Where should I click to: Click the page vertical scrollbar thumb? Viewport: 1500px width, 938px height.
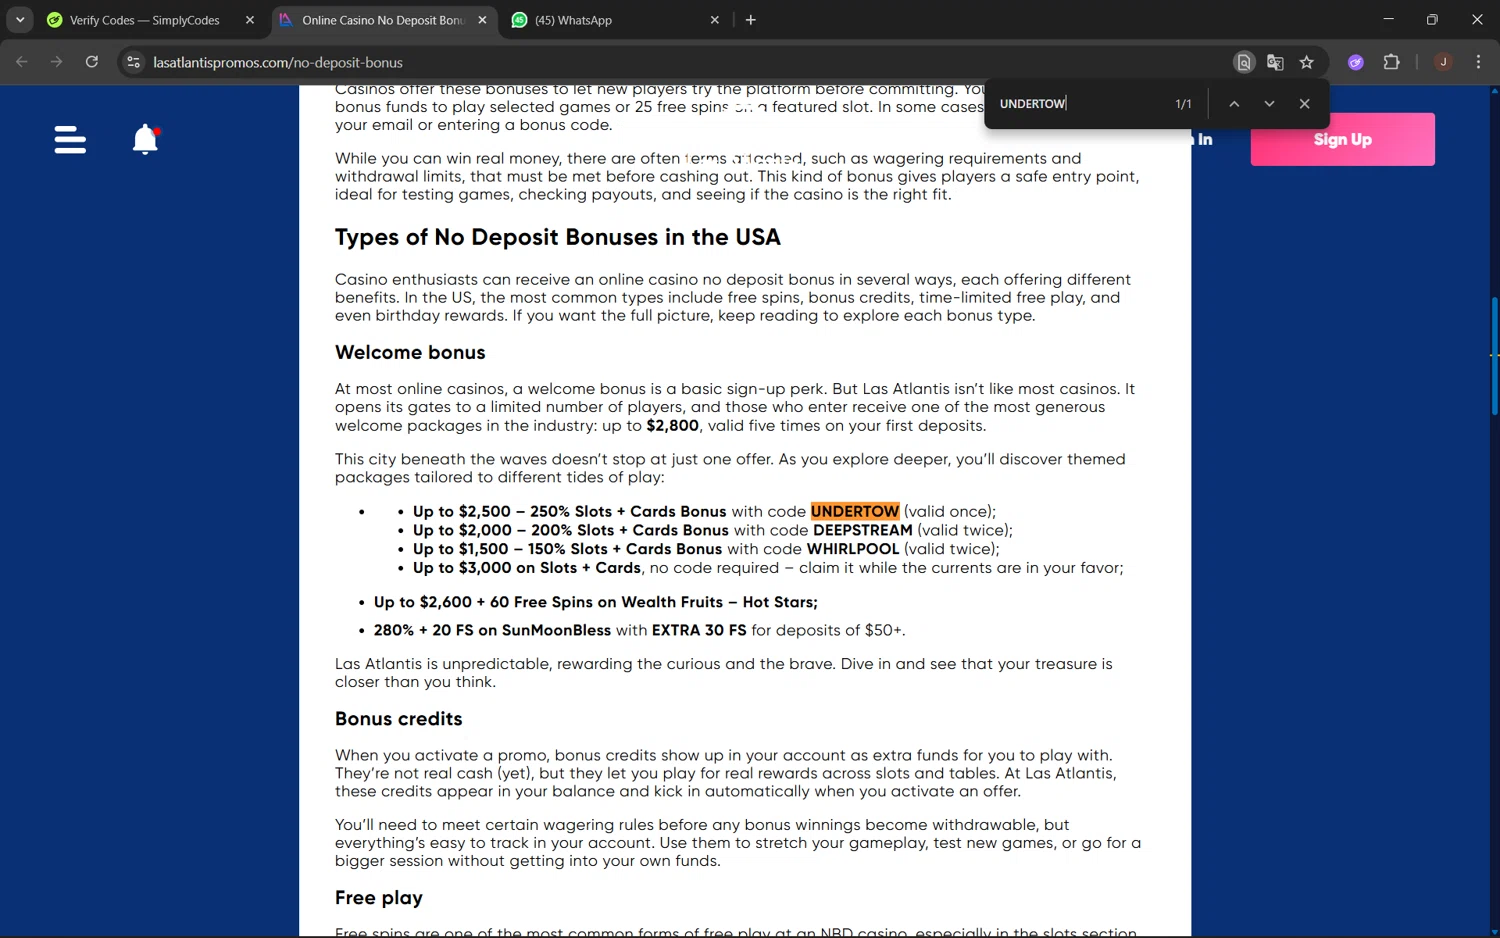pos(1494,355)
